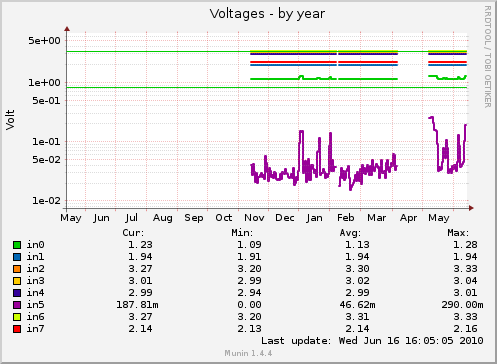Image resolution: width=497 pixels, height=364 pixels.
Task: Click in6 average value 3.31
Action: coord(357,317)
